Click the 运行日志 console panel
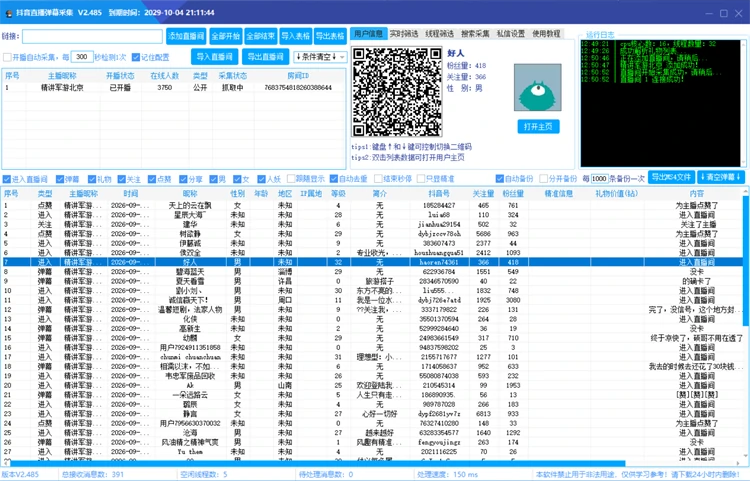The image size is (750, 481). coord(661,103)
